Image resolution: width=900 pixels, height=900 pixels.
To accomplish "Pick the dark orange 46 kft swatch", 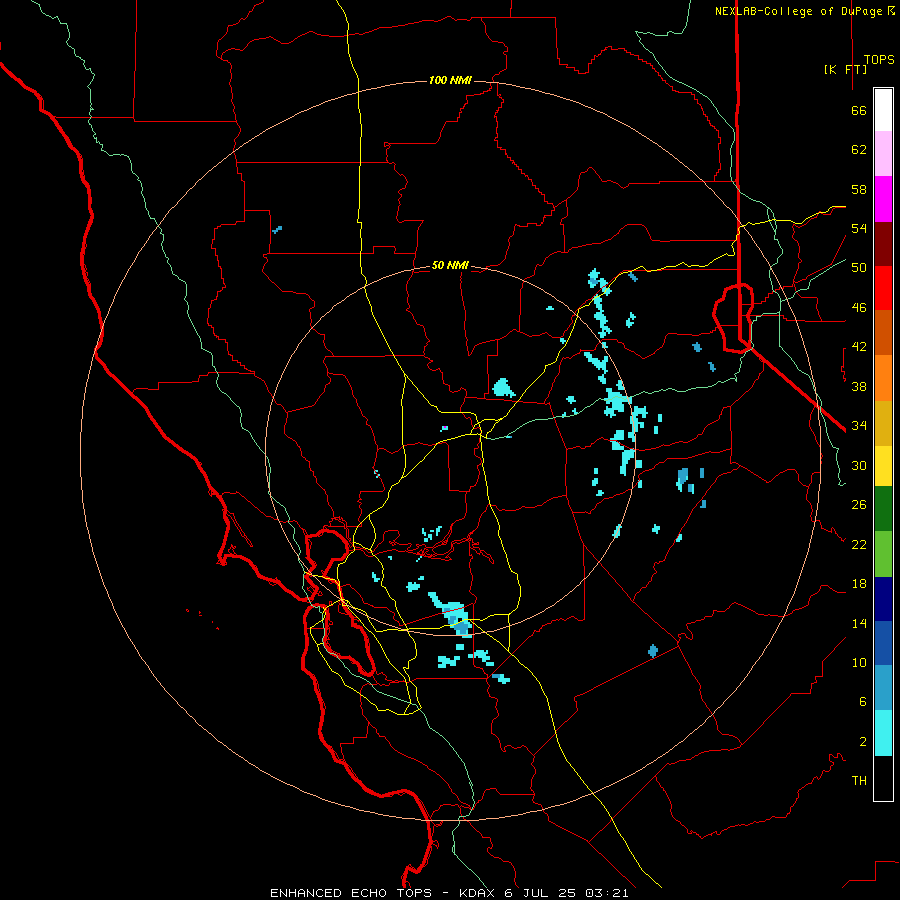I will click(883, 332).
